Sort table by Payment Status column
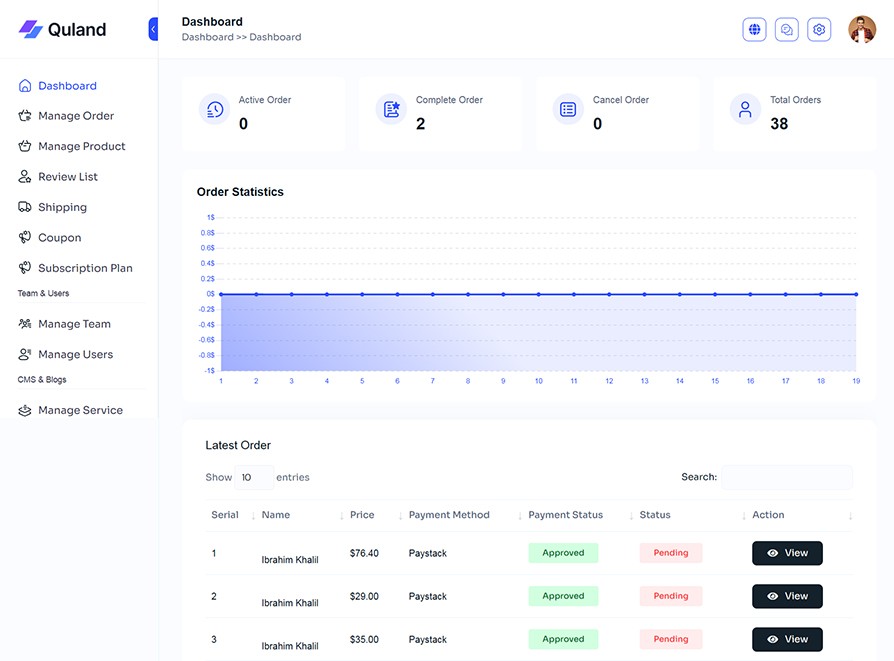The image size is (894, 661). [565, 515]
